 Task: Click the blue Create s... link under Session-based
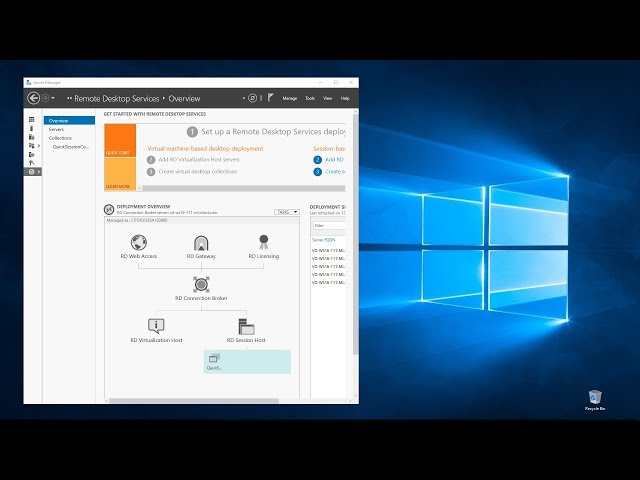point(335,172)
